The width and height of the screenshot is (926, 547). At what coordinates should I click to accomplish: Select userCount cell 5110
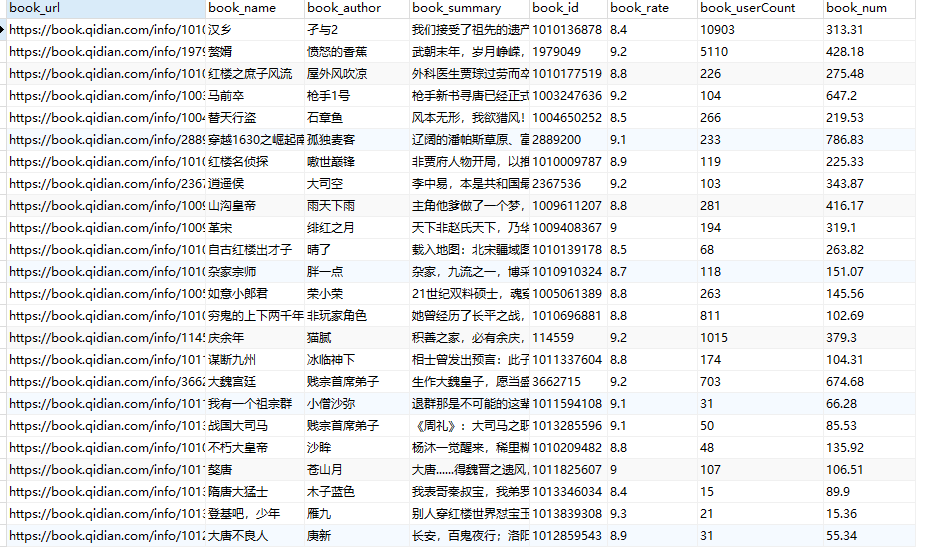tap(761, 51)
